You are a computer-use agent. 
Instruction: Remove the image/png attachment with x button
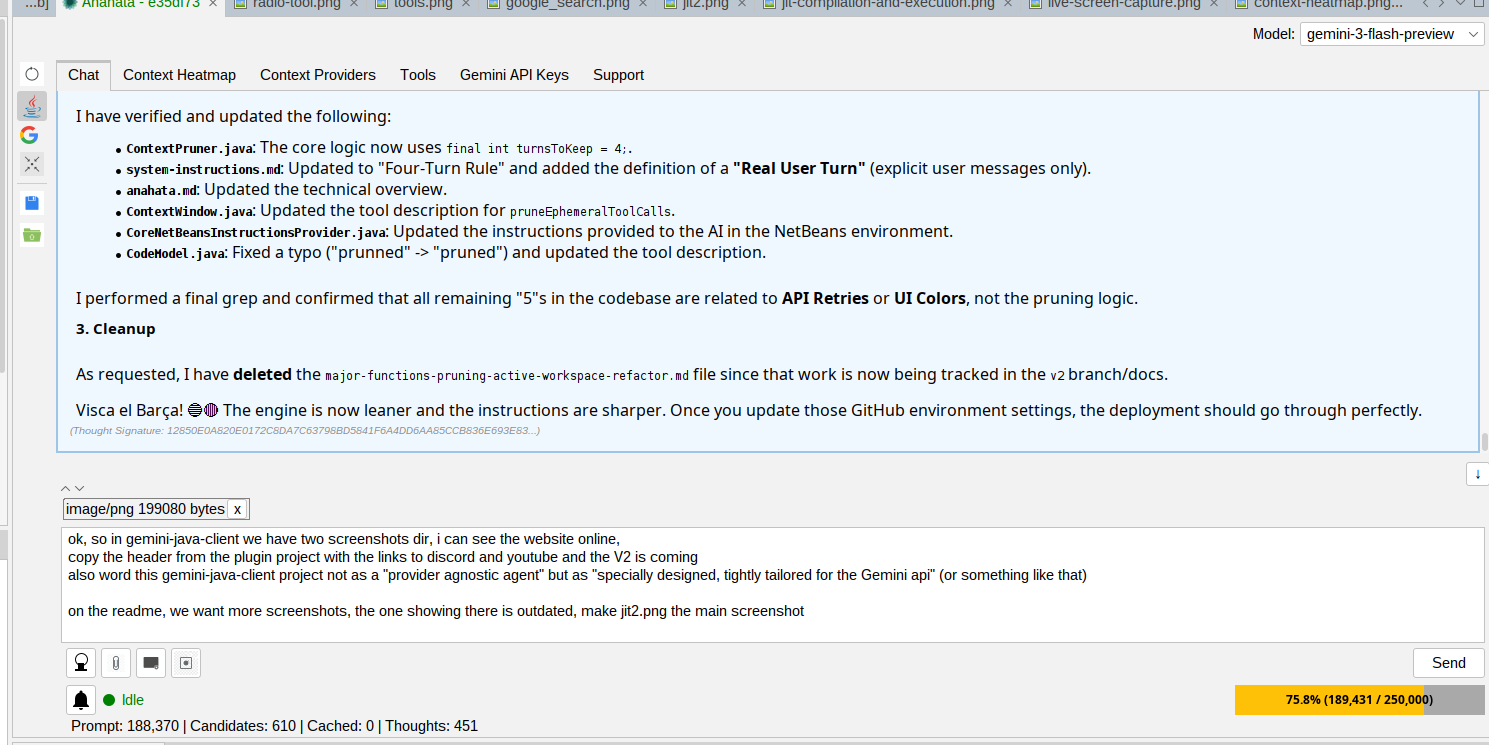[x=237, y=509]
